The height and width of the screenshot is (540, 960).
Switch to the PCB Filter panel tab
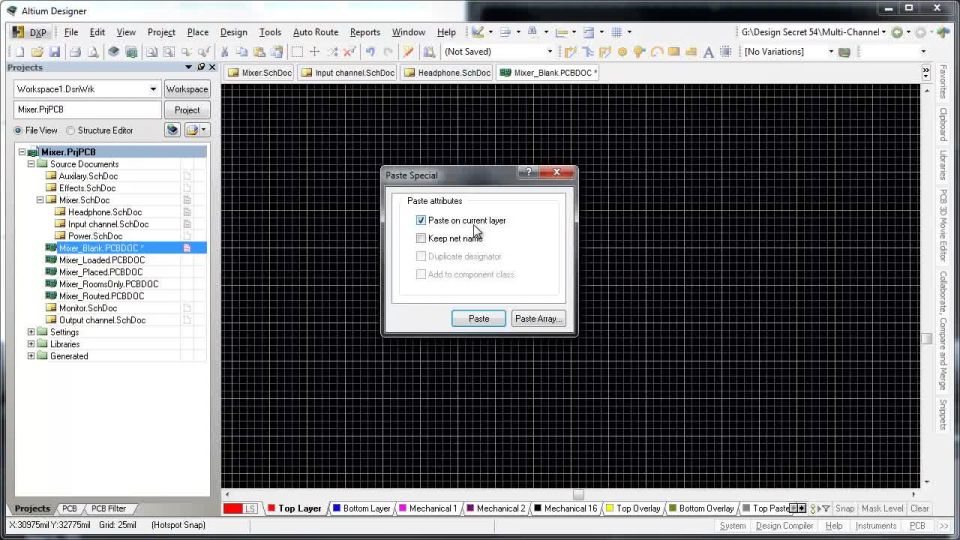108,509
